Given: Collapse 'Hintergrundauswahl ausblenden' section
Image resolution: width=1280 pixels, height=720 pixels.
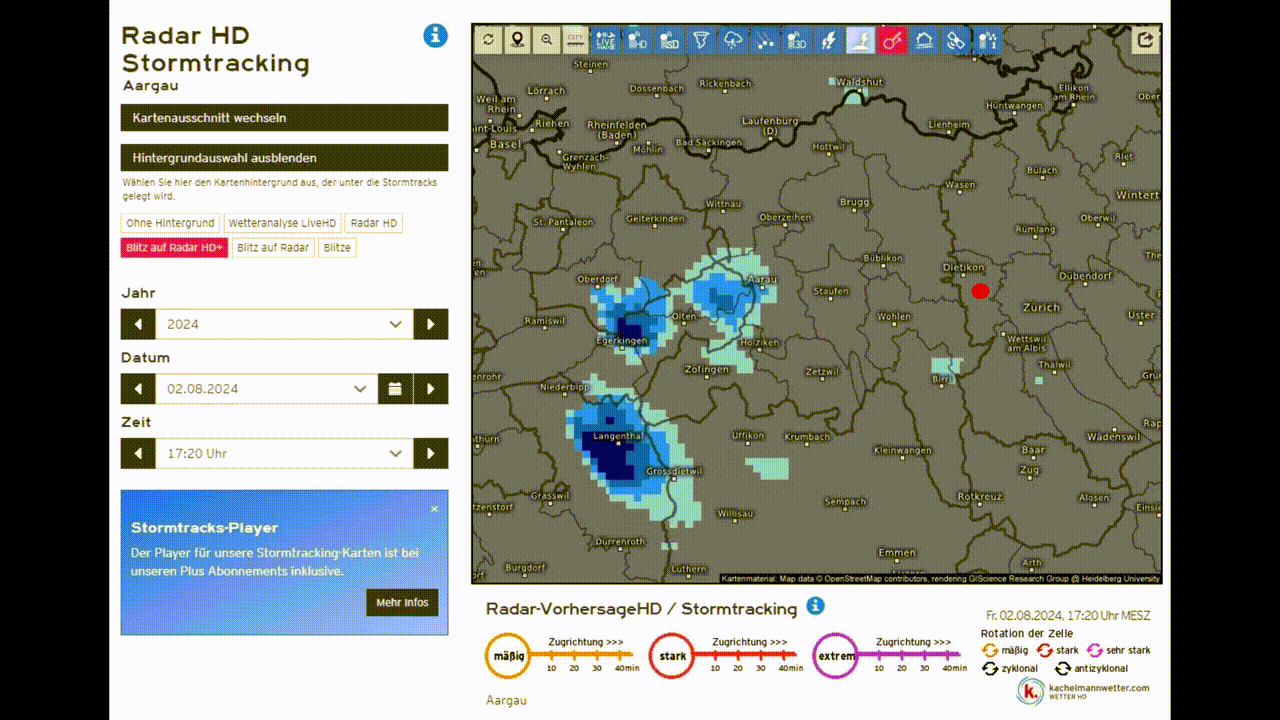Looking at the screenshot, I should (x=284, y=158).
